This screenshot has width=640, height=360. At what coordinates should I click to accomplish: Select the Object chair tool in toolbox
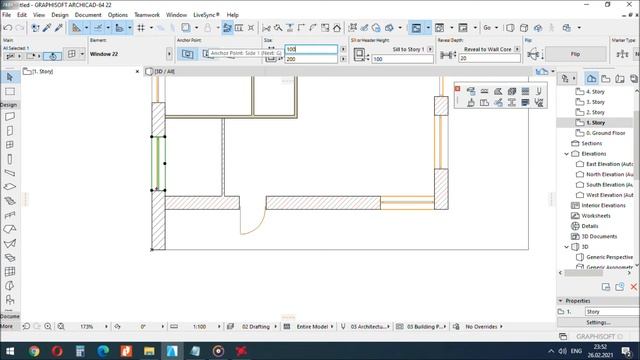coord(10,300)
